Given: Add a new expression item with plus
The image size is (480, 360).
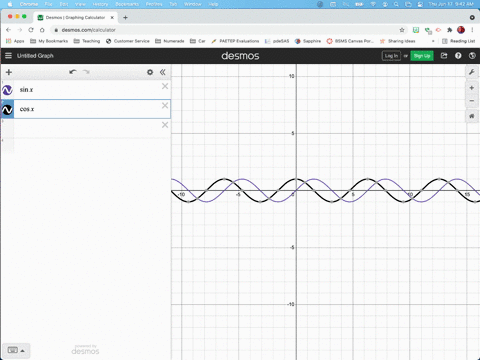Looking at the screenshot, I should (9, 72).
